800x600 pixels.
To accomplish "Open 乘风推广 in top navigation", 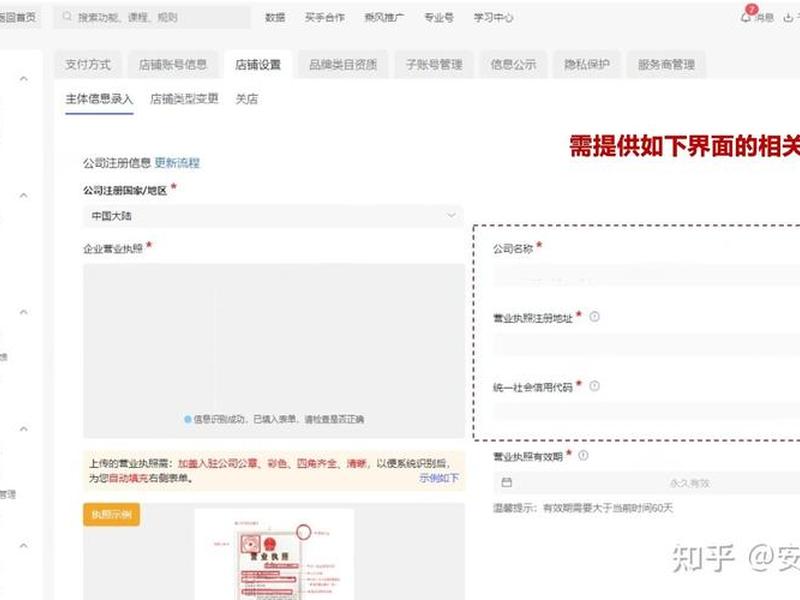I will click(384, 17).
